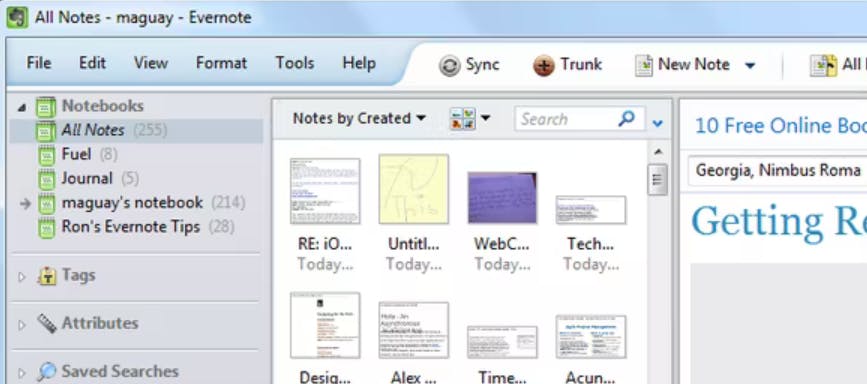This screenshot has width=867, height=384.
Task: Click the note list scrollbar thumb
Action: [x=657, y=179]
